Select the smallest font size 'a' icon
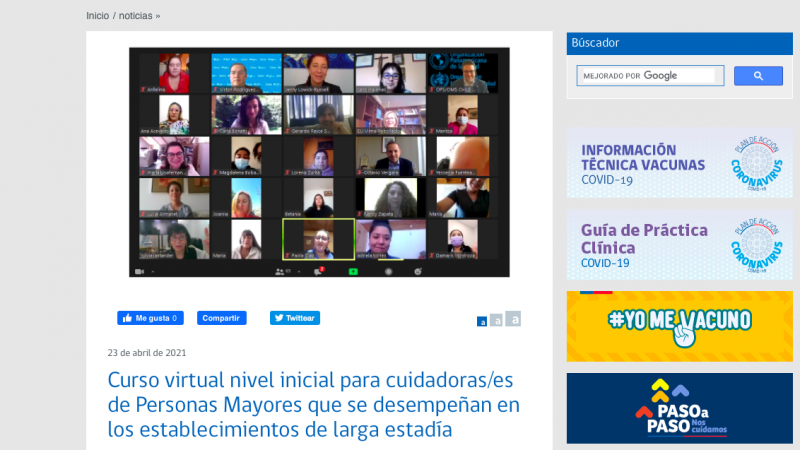Image resolution: width=800 pixels, height=450 pixels. [x=482, y=322]
